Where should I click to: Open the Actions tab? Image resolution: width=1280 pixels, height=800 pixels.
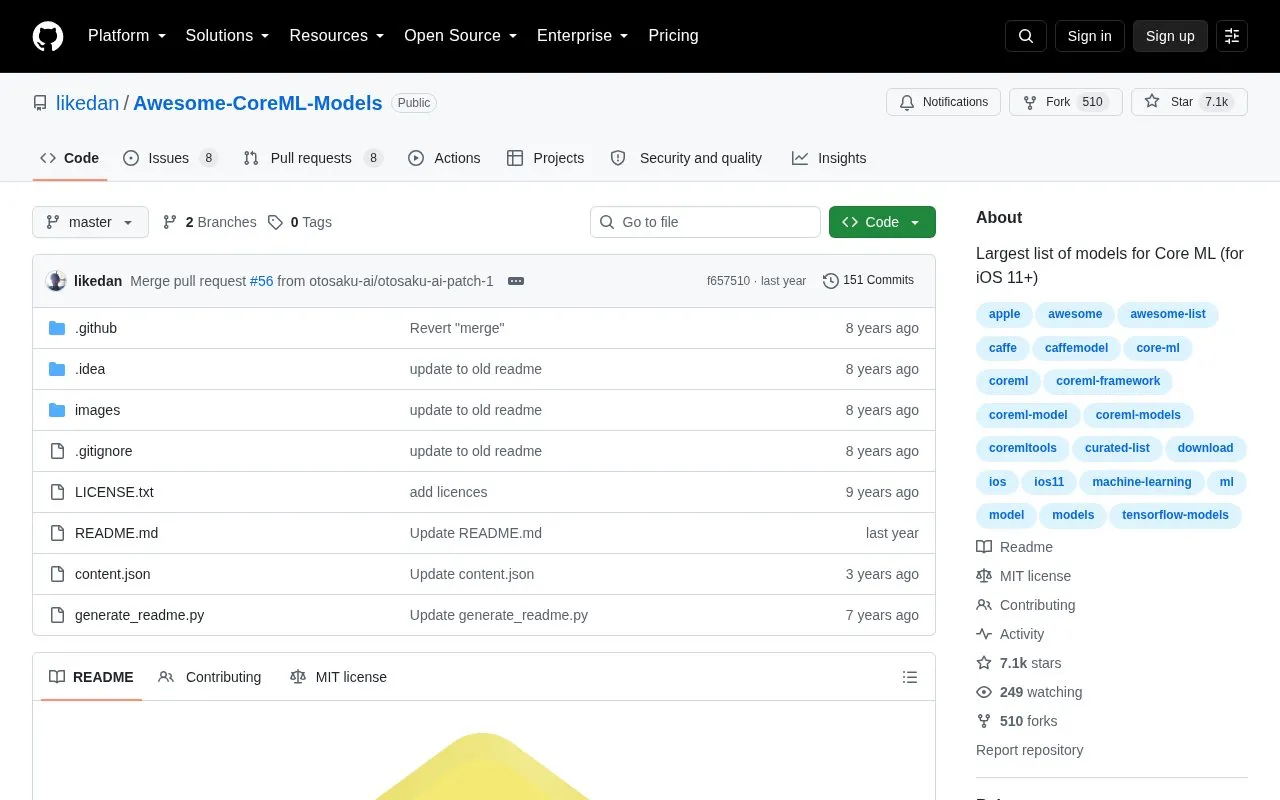click(444, 158)
